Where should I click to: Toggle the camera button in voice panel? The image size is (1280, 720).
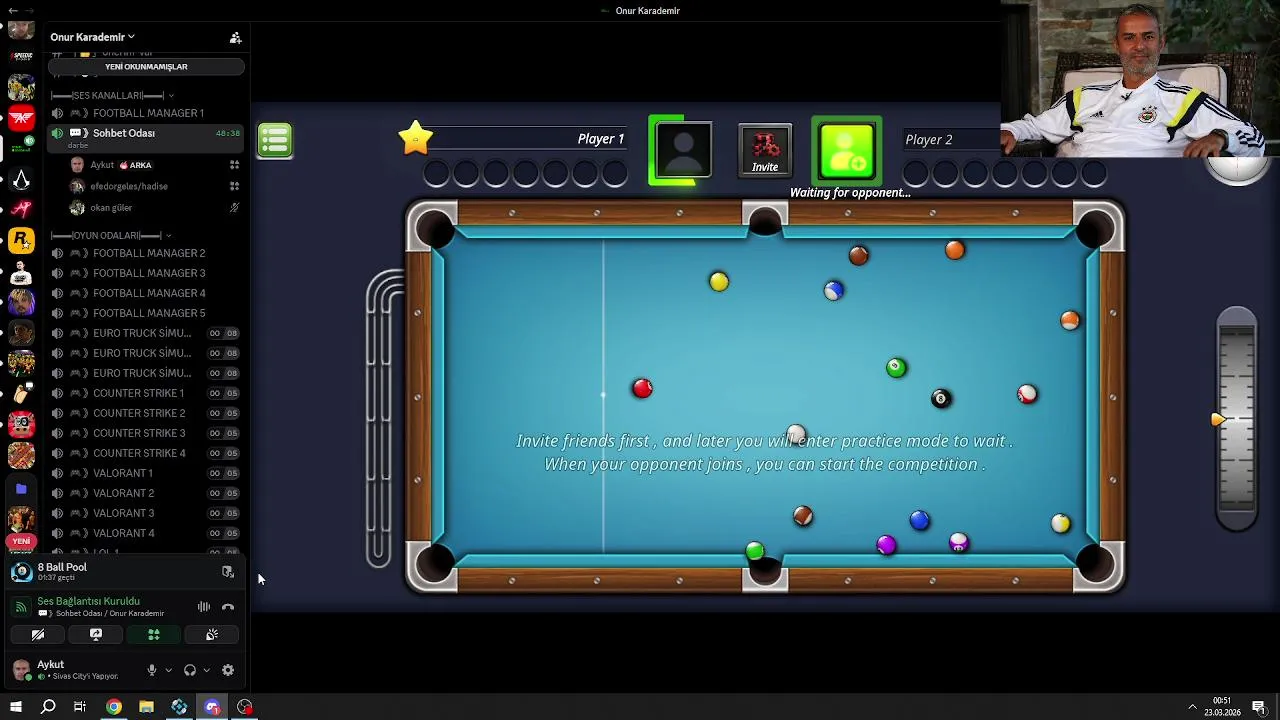click(38, 634)
